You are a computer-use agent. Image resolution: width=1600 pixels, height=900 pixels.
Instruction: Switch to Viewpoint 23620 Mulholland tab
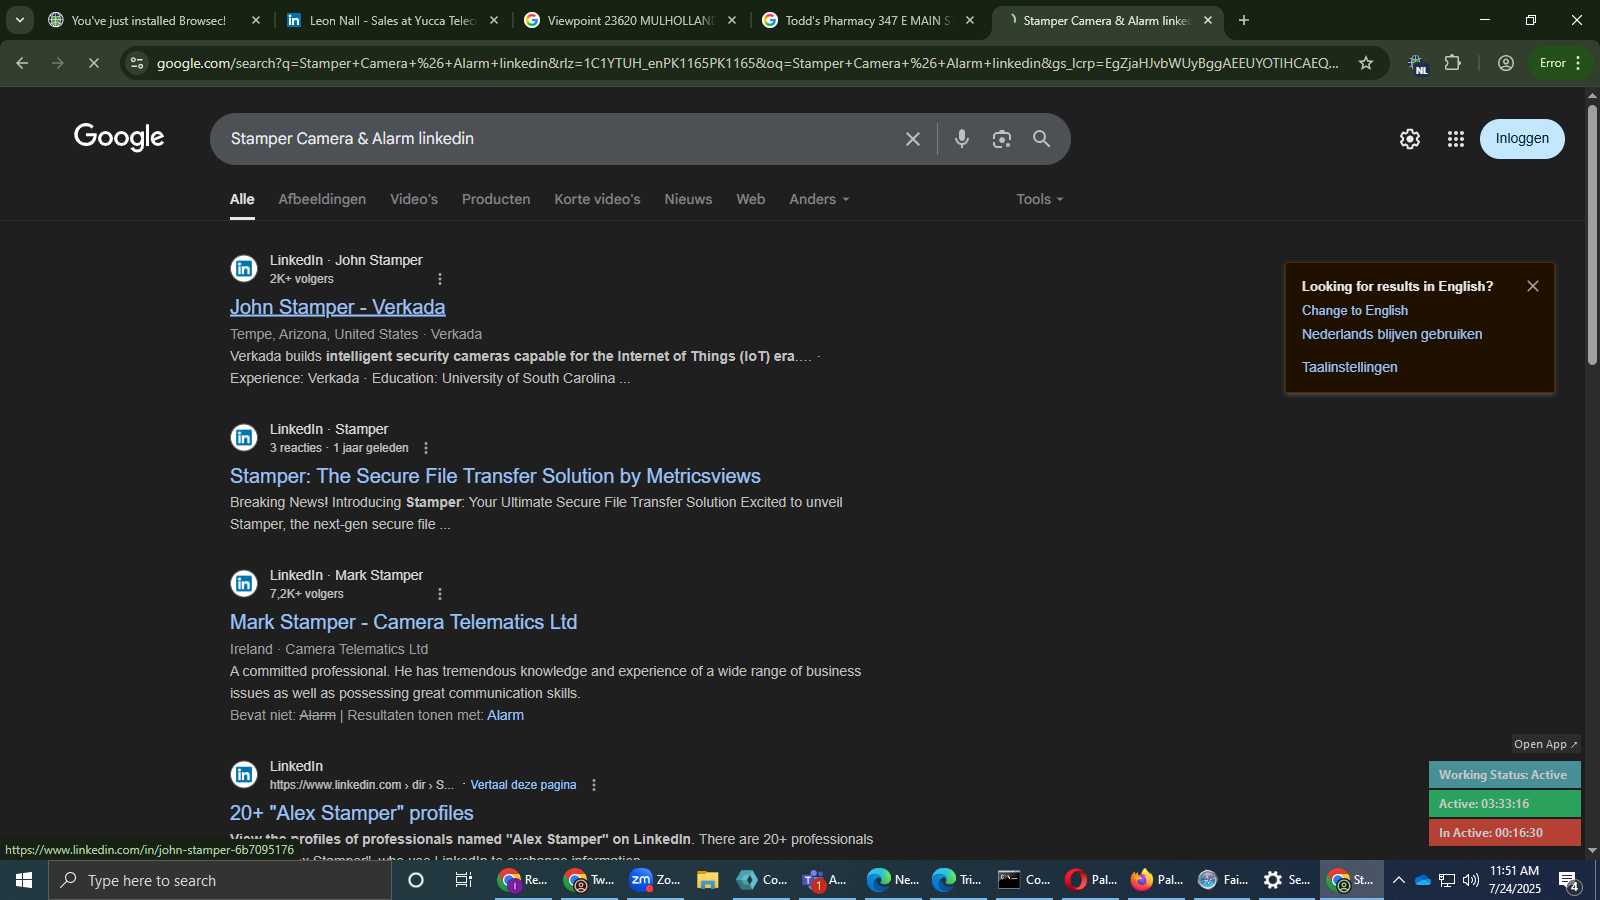coord(628,20)
